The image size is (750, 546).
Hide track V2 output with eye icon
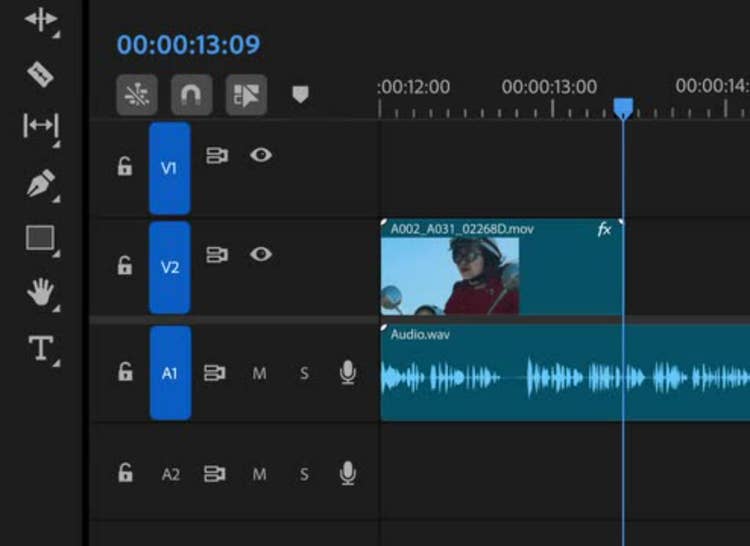(261, 254)
